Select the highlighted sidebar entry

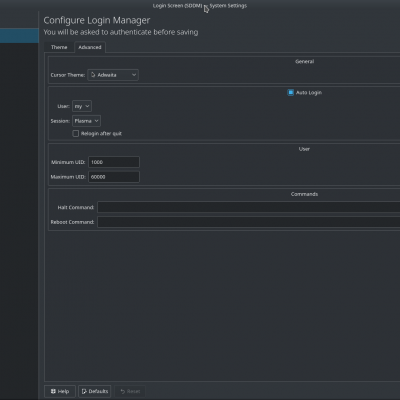click(x=19, y=36)
